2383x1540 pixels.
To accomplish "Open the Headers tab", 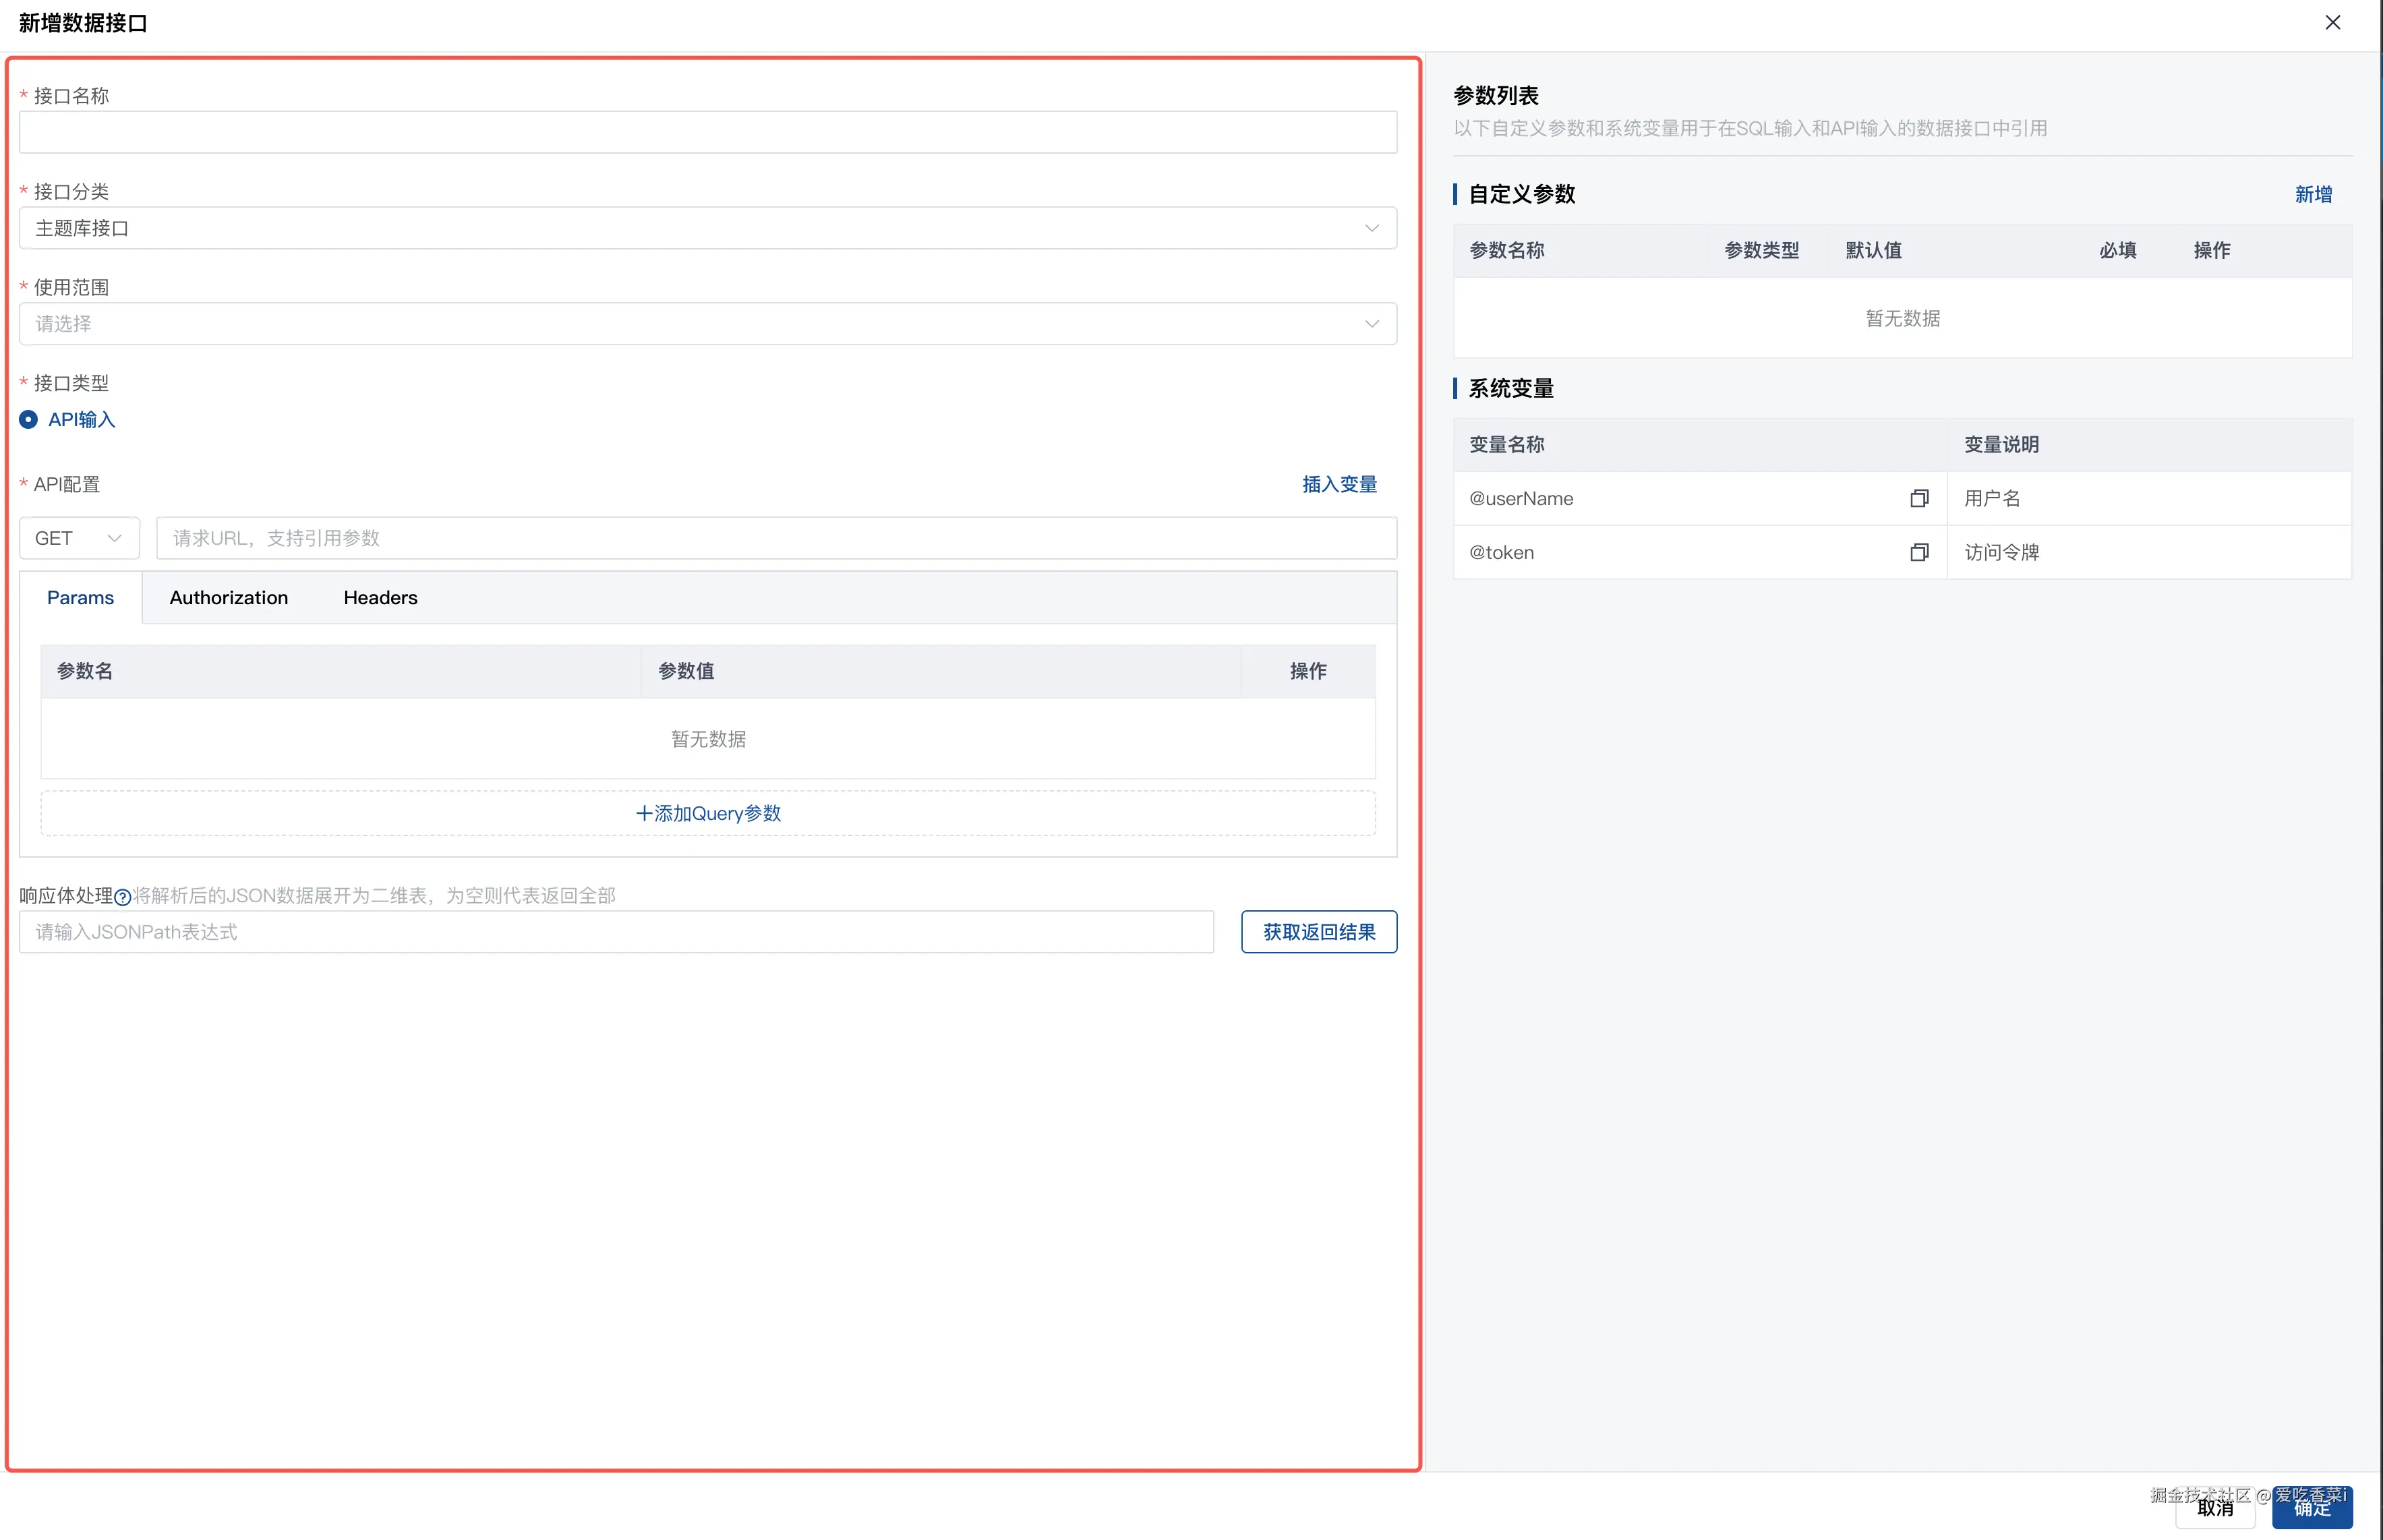I will 380,597.
